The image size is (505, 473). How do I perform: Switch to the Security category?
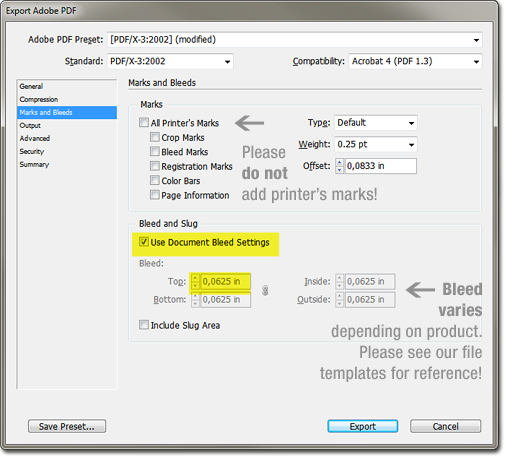point(67,151)
